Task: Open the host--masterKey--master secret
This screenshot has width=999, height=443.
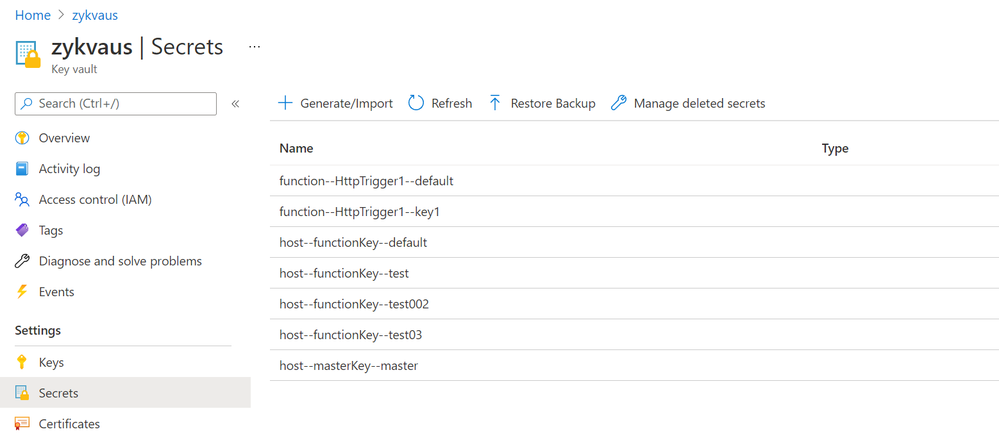Action: pos(348,366)
